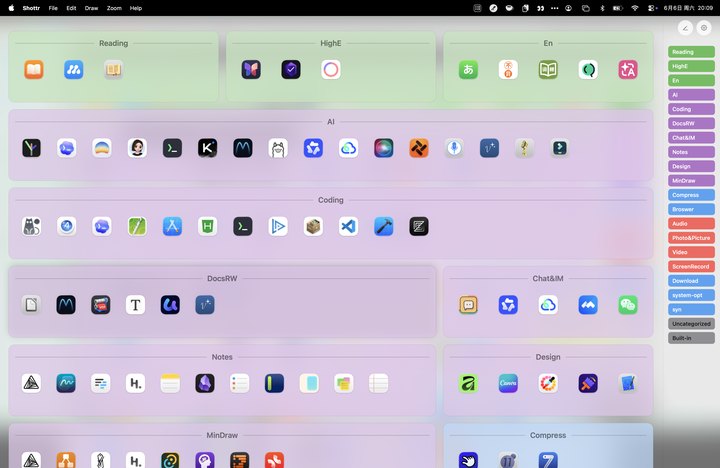This screenshot has width=720, height=468.
Task: Open the gold microphone app in AI
Action: [x=524, y=148]
